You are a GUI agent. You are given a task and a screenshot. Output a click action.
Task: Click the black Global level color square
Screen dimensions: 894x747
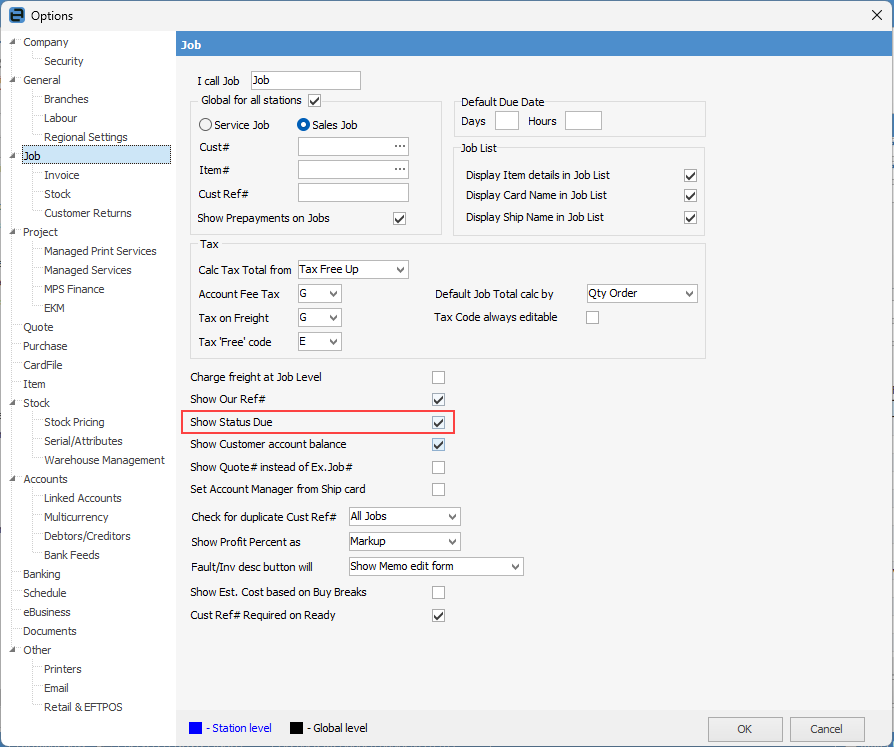click(x=296, y=728)
